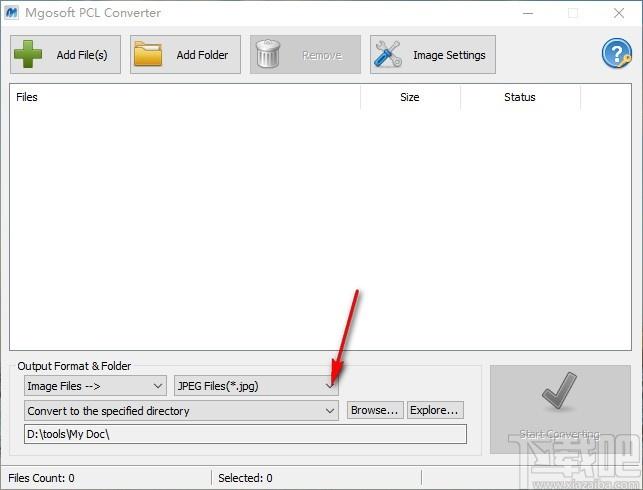Click the trash can Remove icon
This screenshot has width=643, height=490.
pos(268,54)
